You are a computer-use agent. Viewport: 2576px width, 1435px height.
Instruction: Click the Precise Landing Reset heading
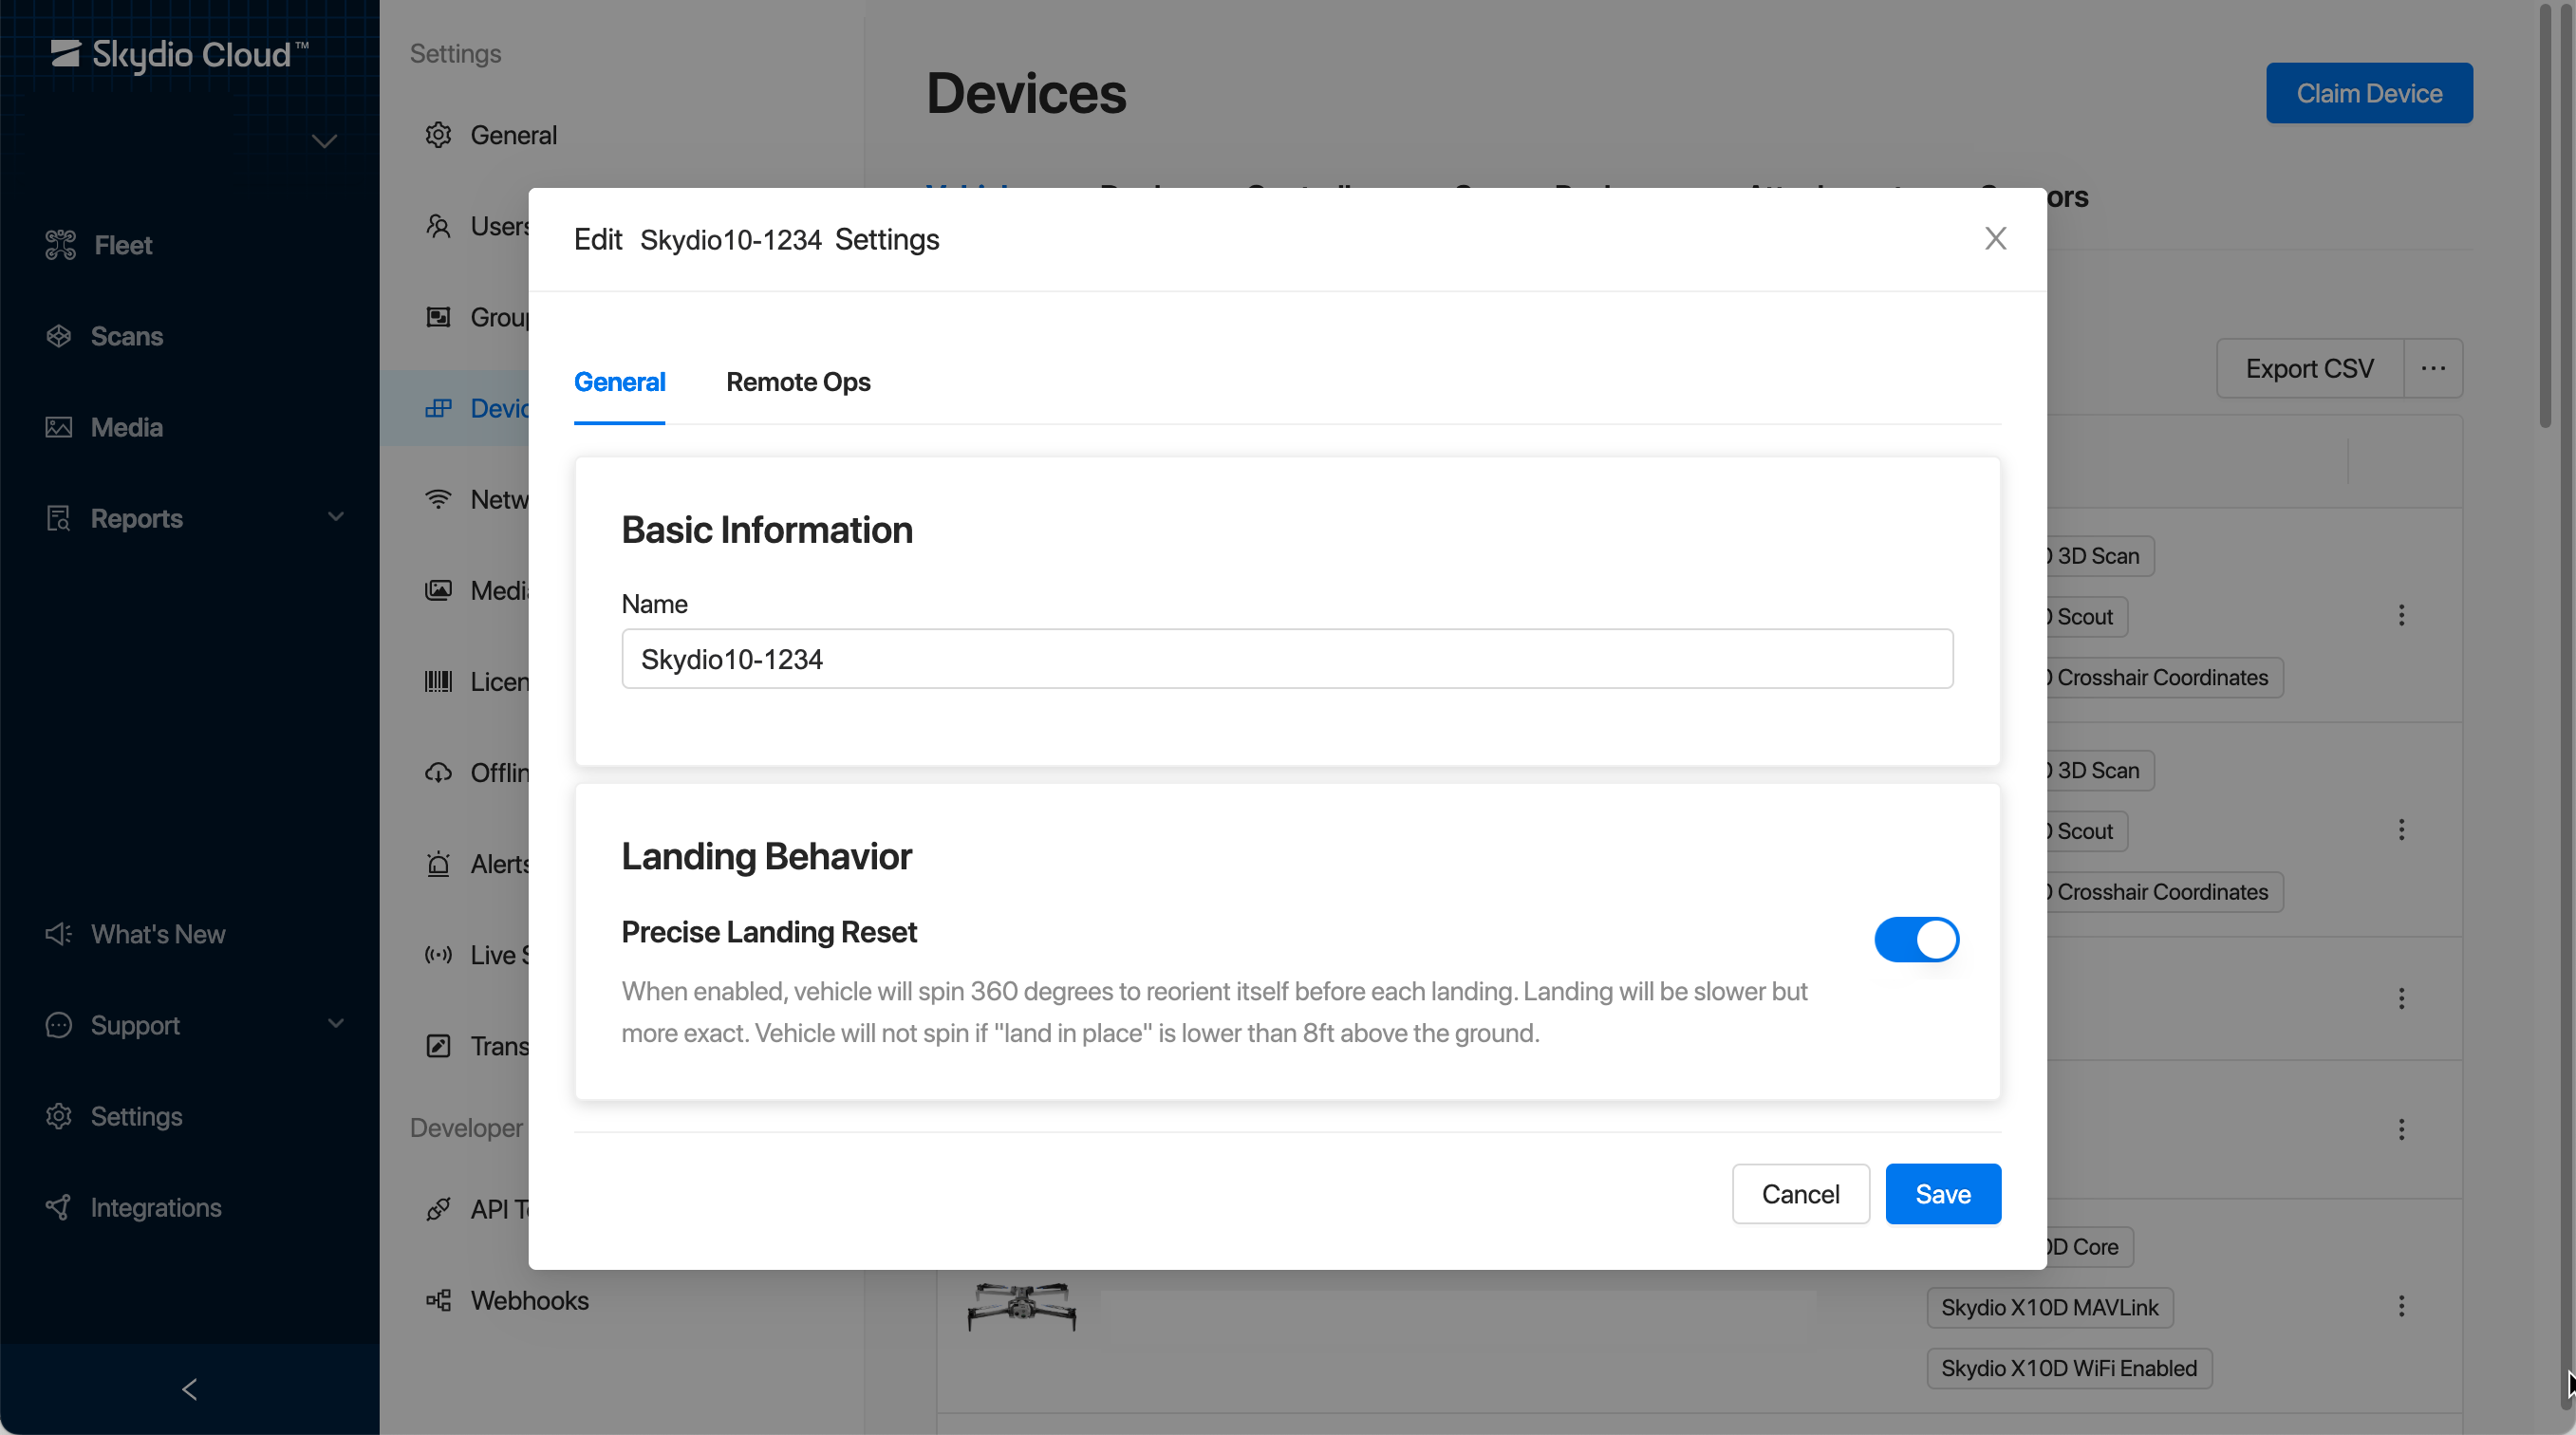click(x=768, y=932)
